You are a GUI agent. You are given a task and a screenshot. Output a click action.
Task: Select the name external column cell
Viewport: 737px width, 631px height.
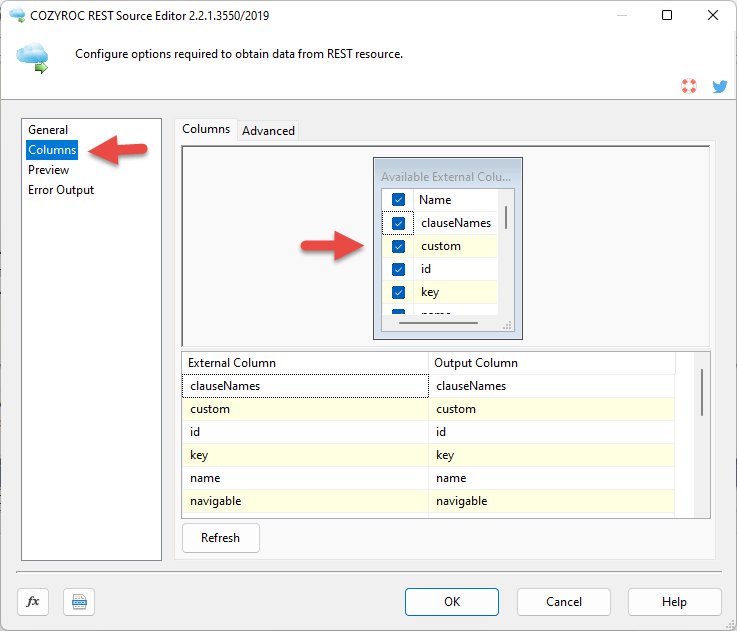pos(305,478)
